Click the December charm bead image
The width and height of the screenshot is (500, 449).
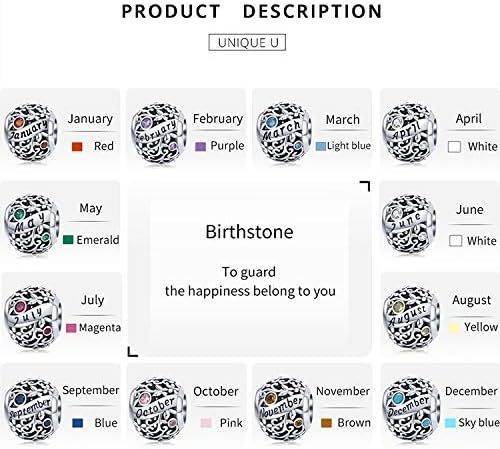tap(411, 408)
